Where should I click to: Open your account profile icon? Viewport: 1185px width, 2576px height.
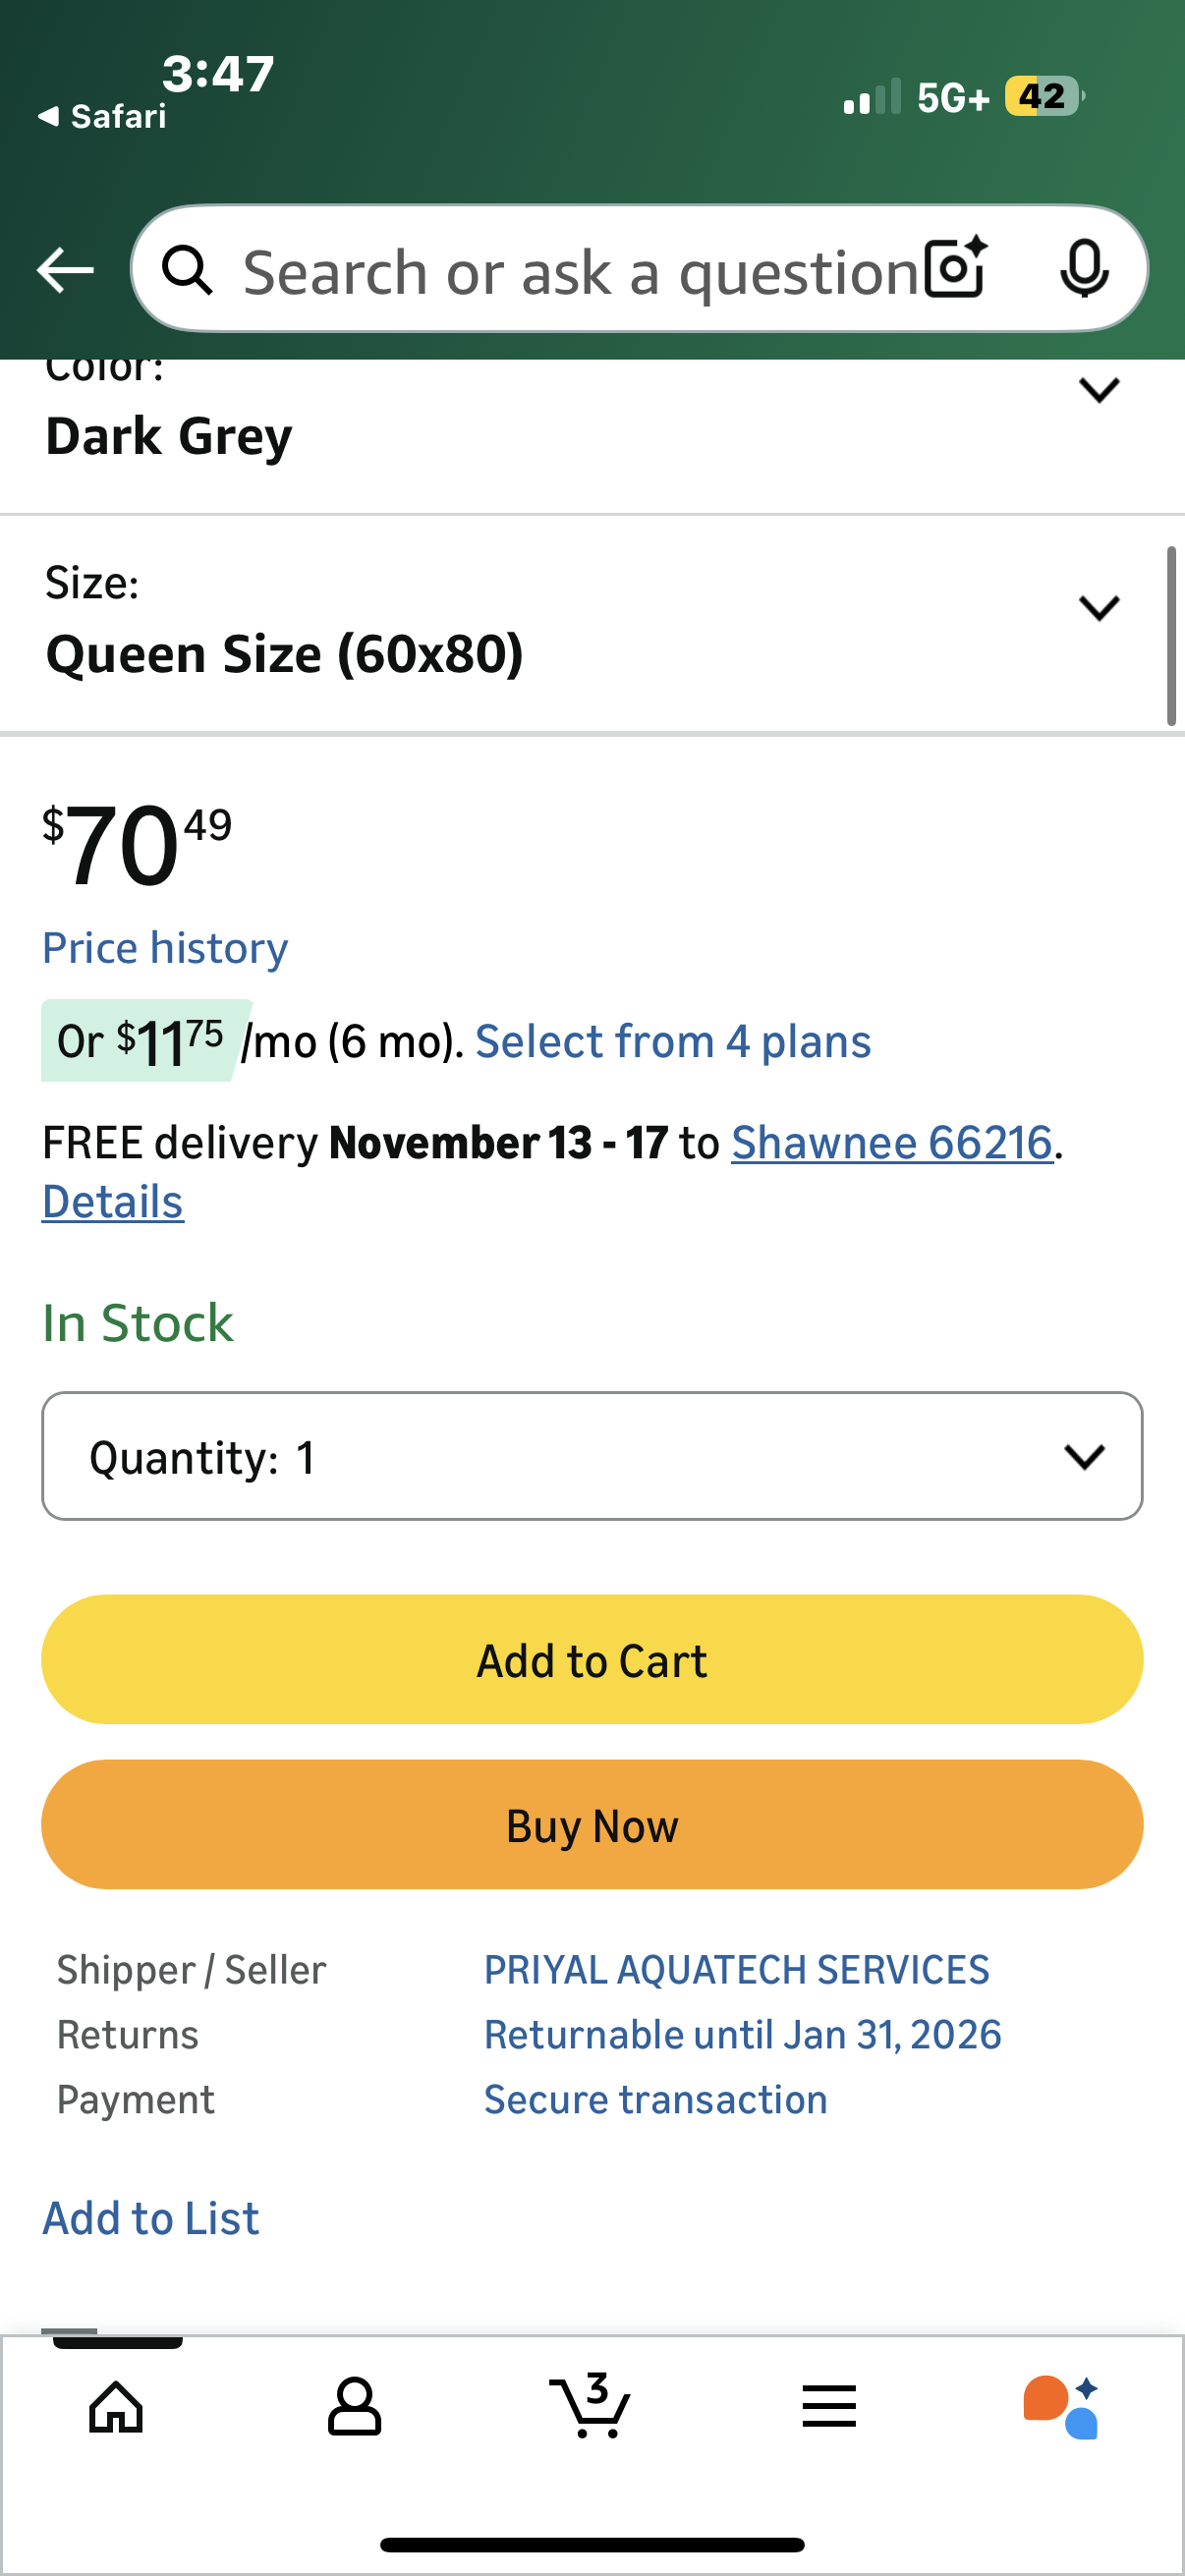click(x=353, y=2407)
